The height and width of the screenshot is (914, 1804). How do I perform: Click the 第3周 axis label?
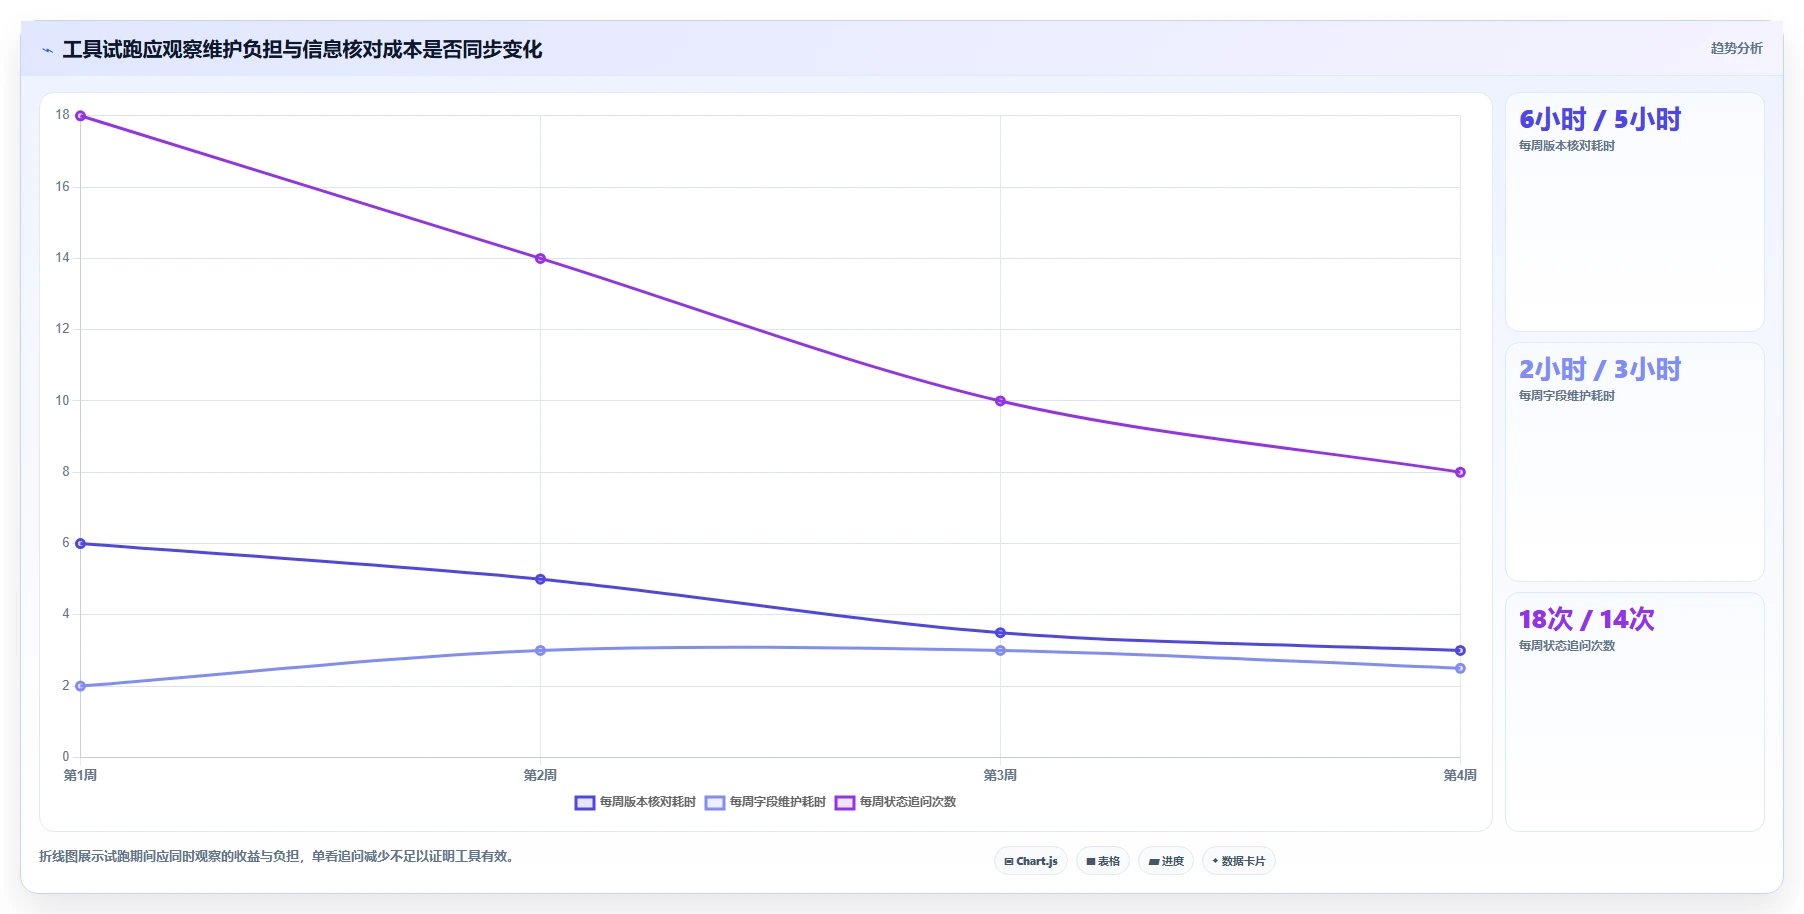tap(1000, 775)
